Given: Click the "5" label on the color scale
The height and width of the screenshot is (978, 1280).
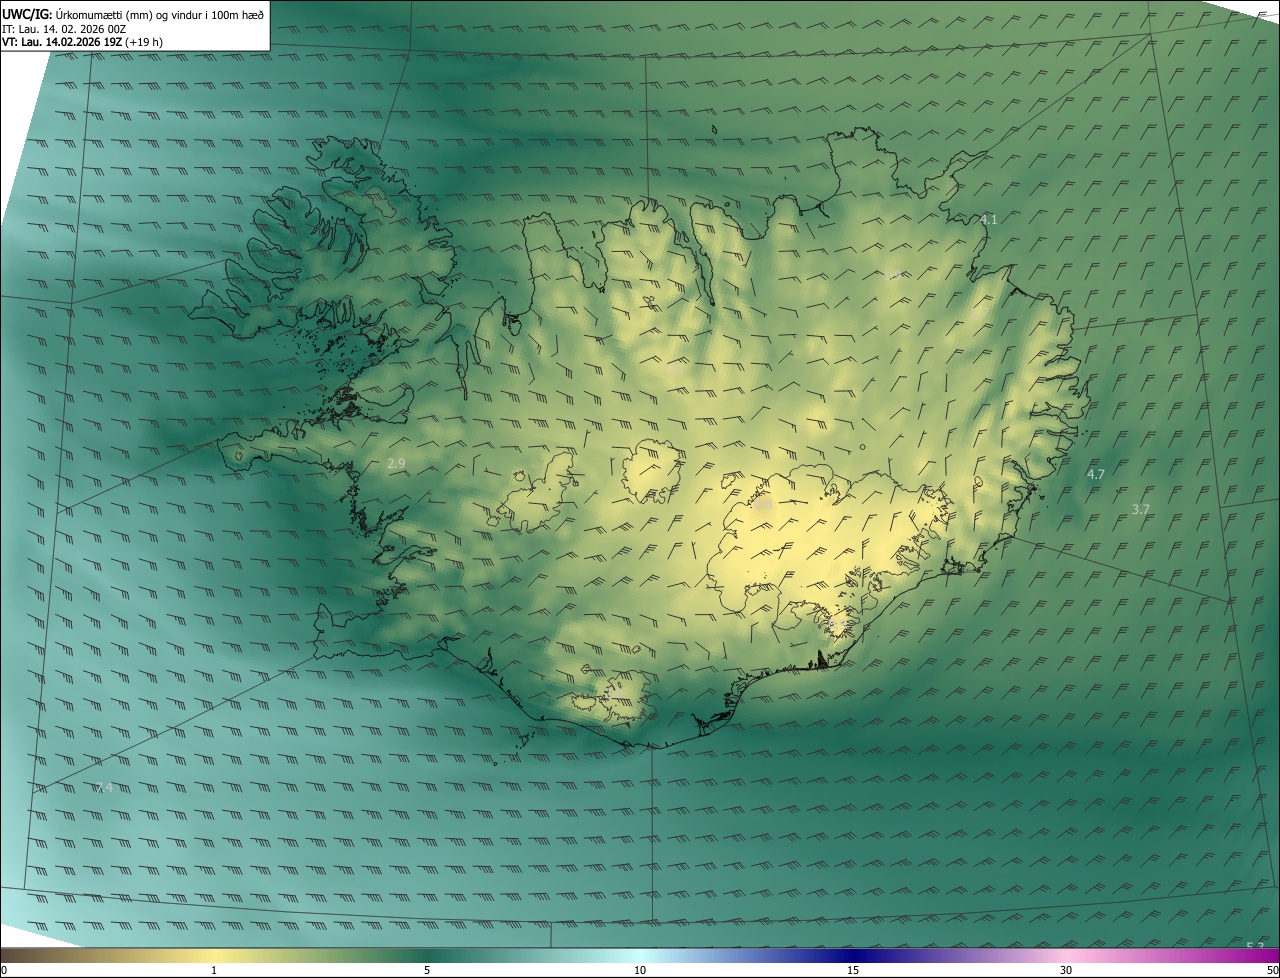Looking at the screenshot, I should 427,971.
